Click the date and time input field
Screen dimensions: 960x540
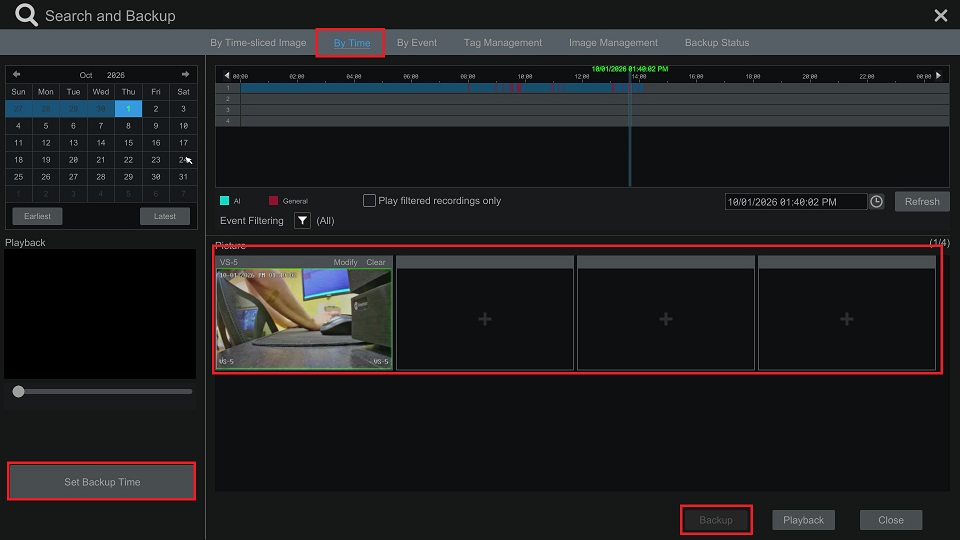pos(795,201)
